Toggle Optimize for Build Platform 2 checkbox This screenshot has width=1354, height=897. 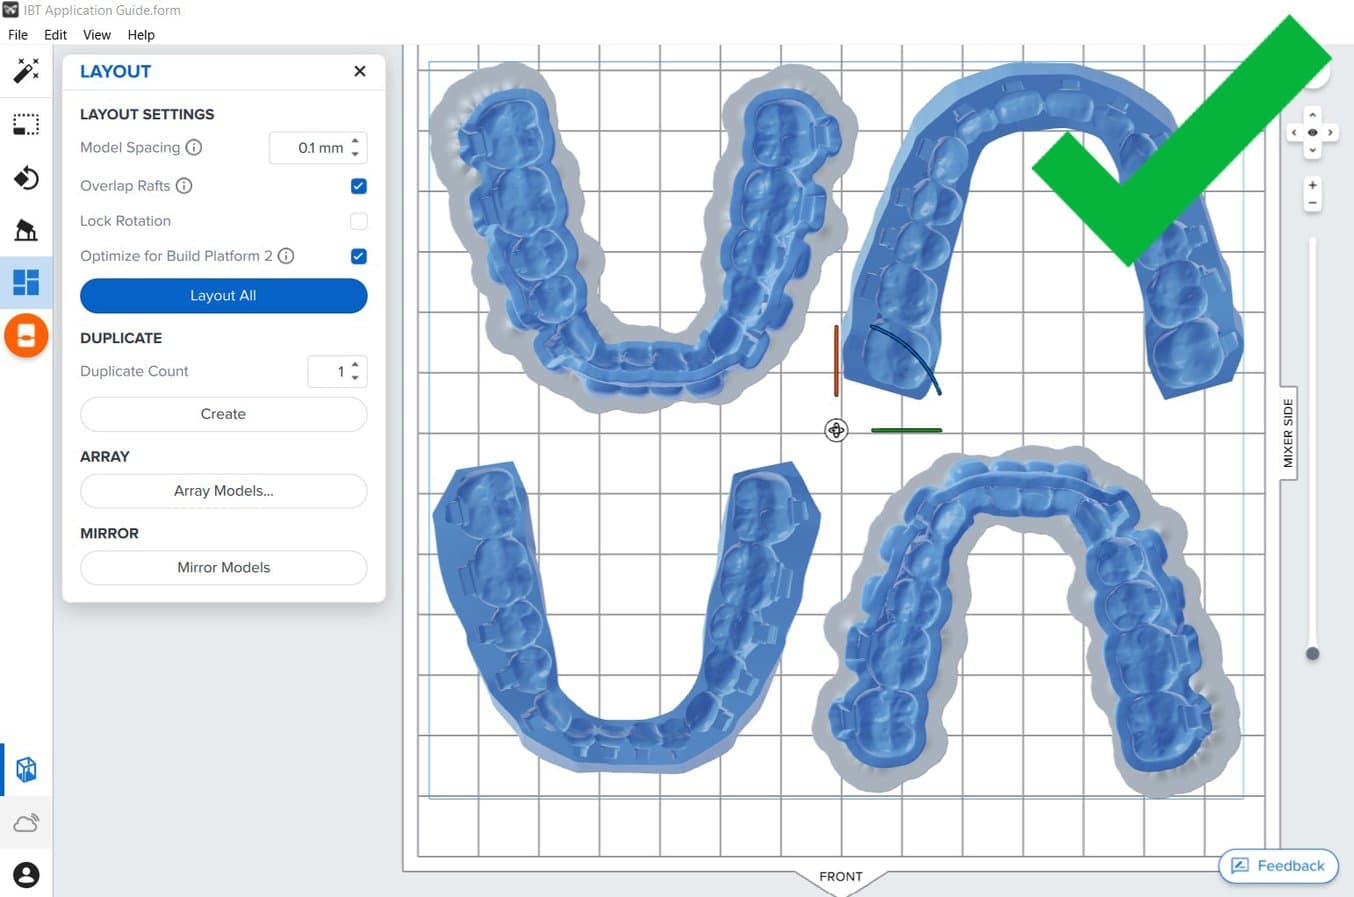(x=359, y=256)
